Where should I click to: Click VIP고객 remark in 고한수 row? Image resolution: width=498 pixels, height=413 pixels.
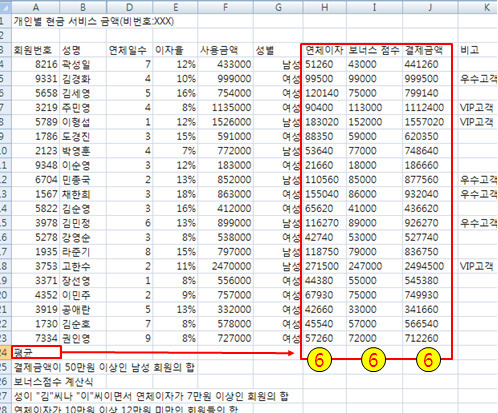(x=478, y=266)
